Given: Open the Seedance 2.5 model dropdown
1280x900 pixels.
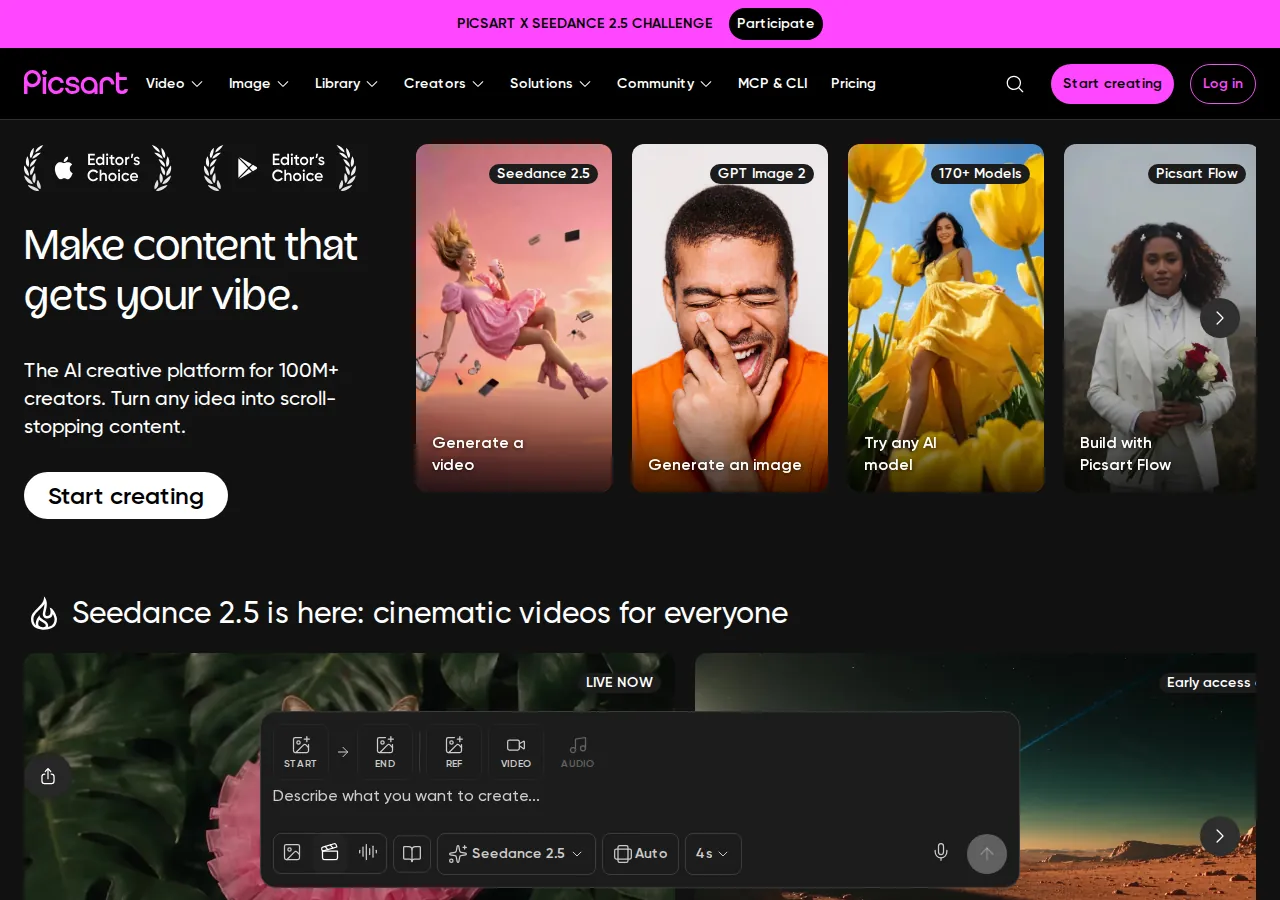Looking at the screenshot, I should click(516, 854).
